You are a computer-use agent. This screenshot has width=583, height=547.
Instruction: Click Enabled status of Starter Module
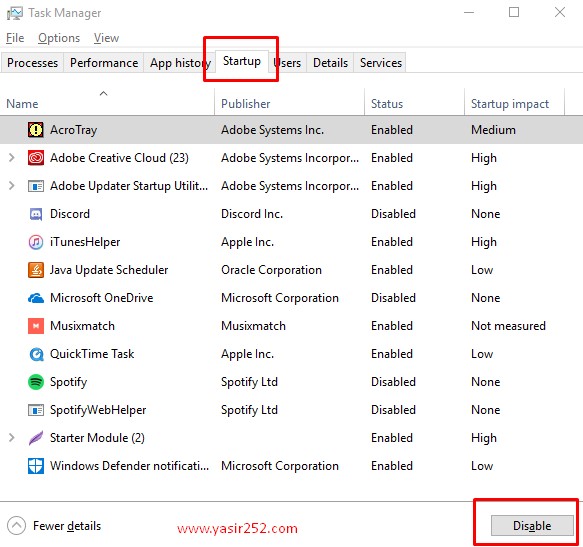point(392,438)
